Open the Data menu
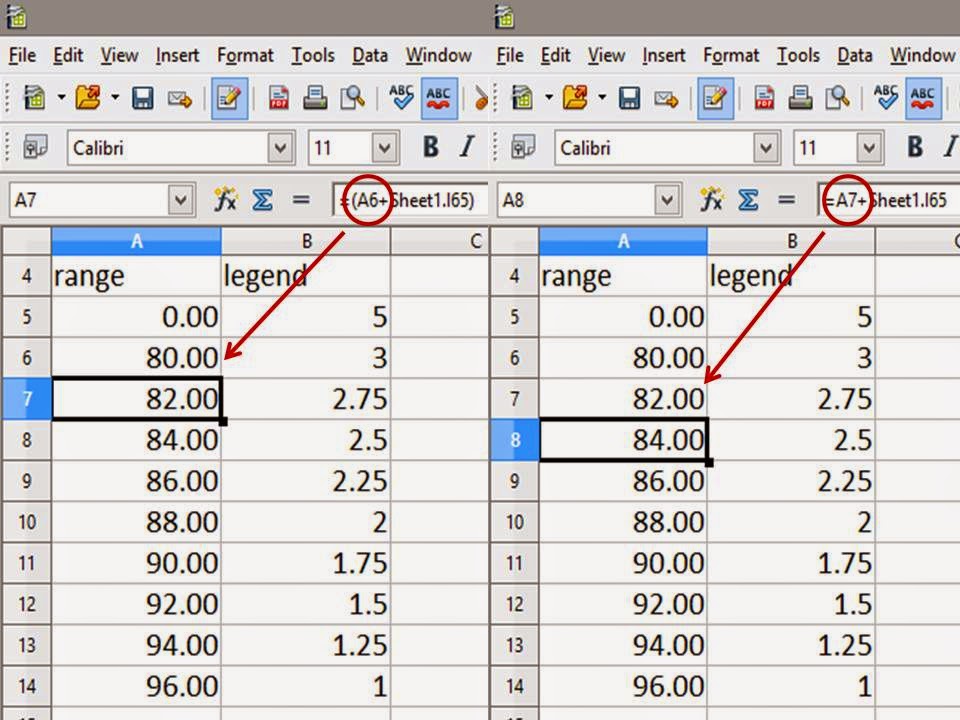This screenshot has width=960, height=720. 371,55
